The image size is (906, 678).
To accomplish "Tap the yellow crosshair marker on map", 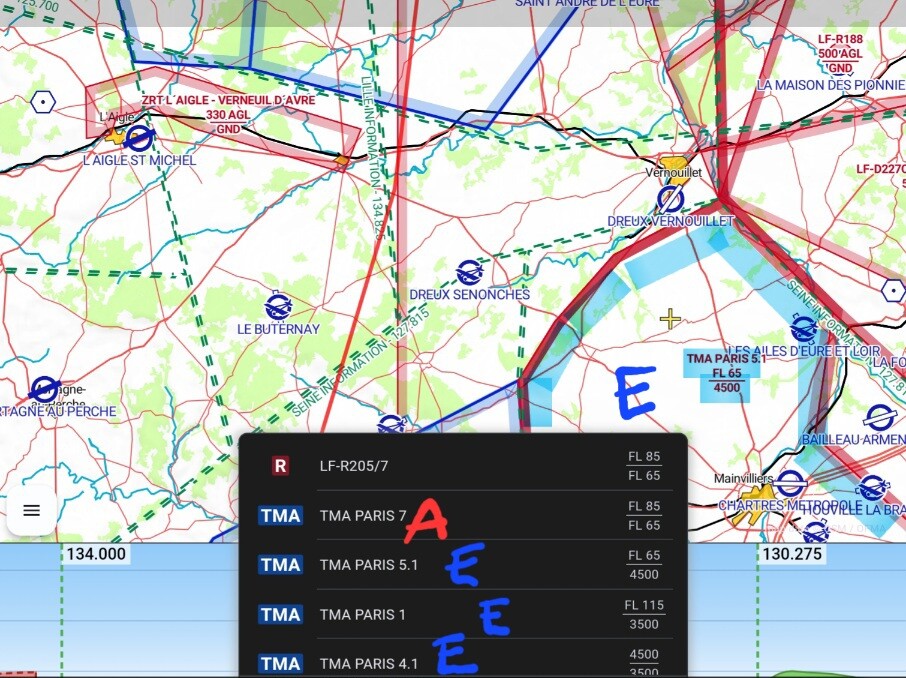I will (670, 319).
